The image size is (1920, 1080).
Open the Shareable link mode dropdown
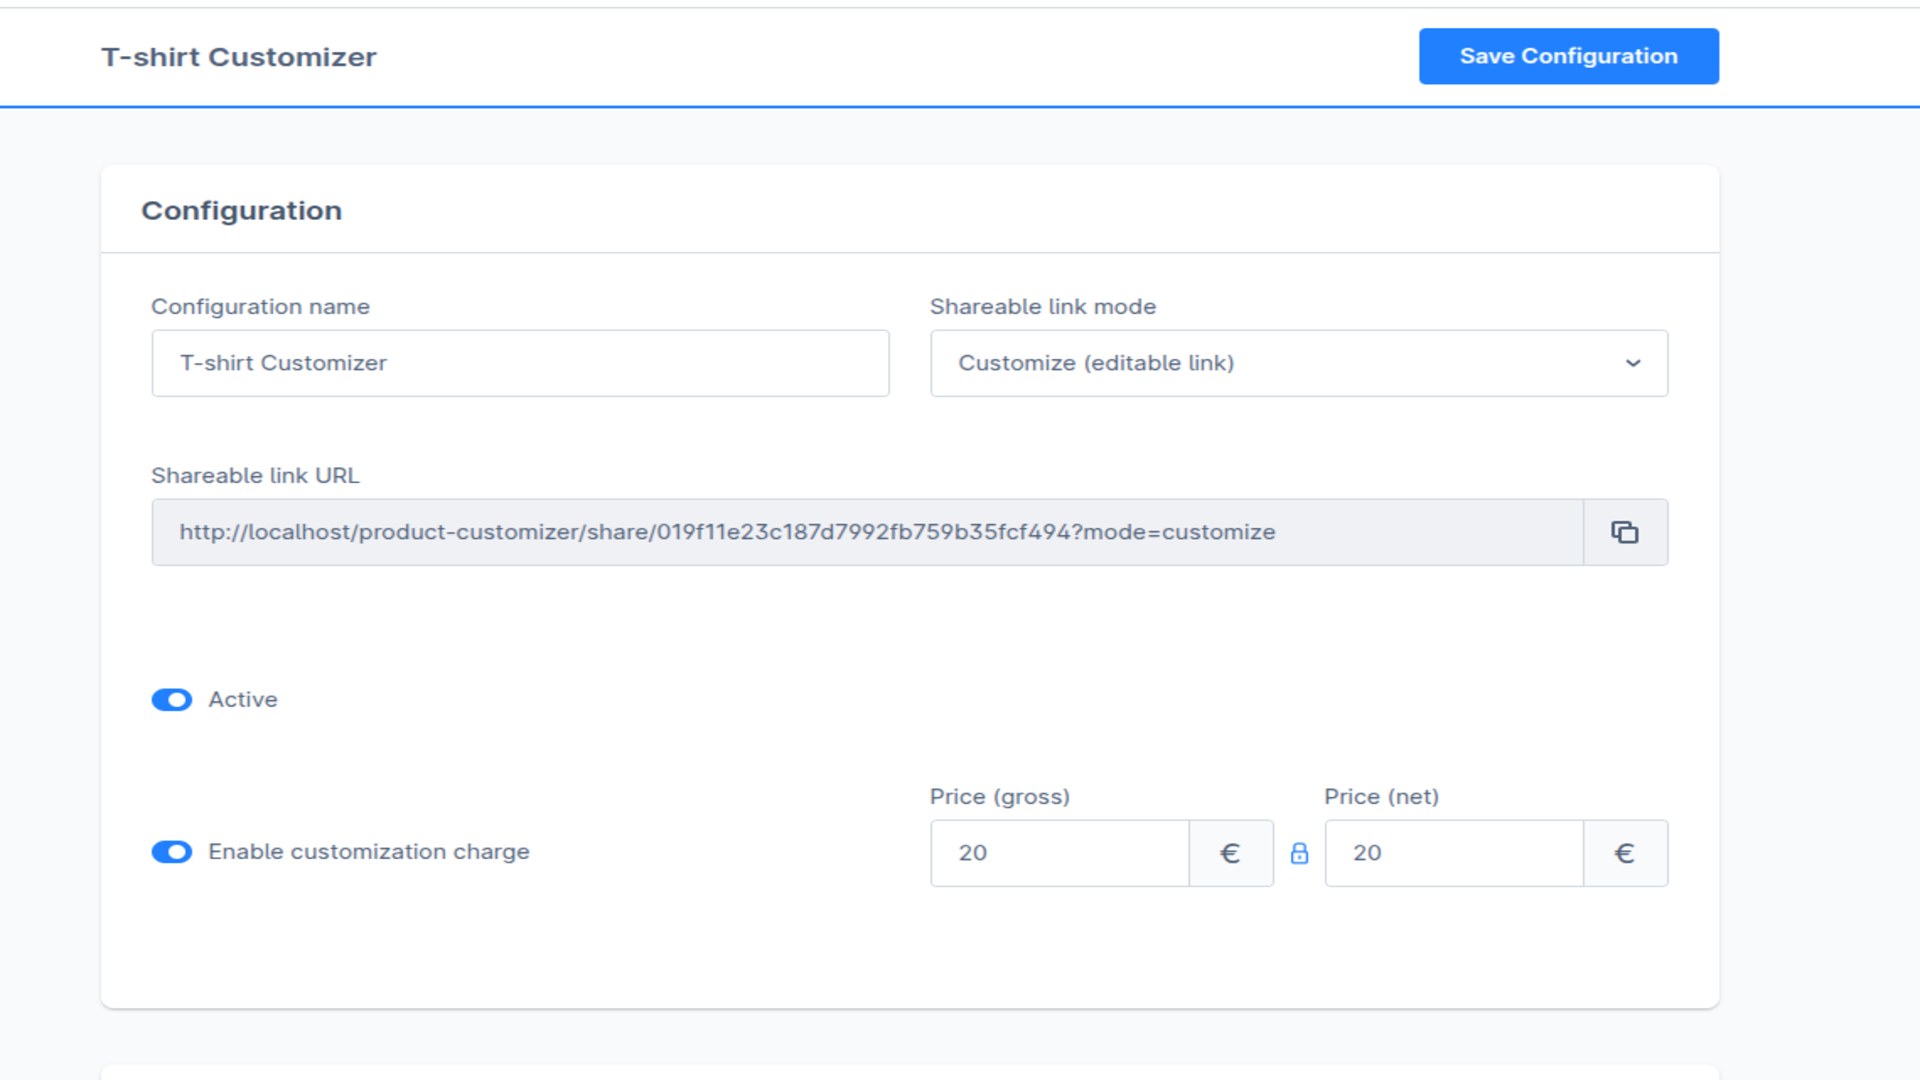pos(1299,363)
